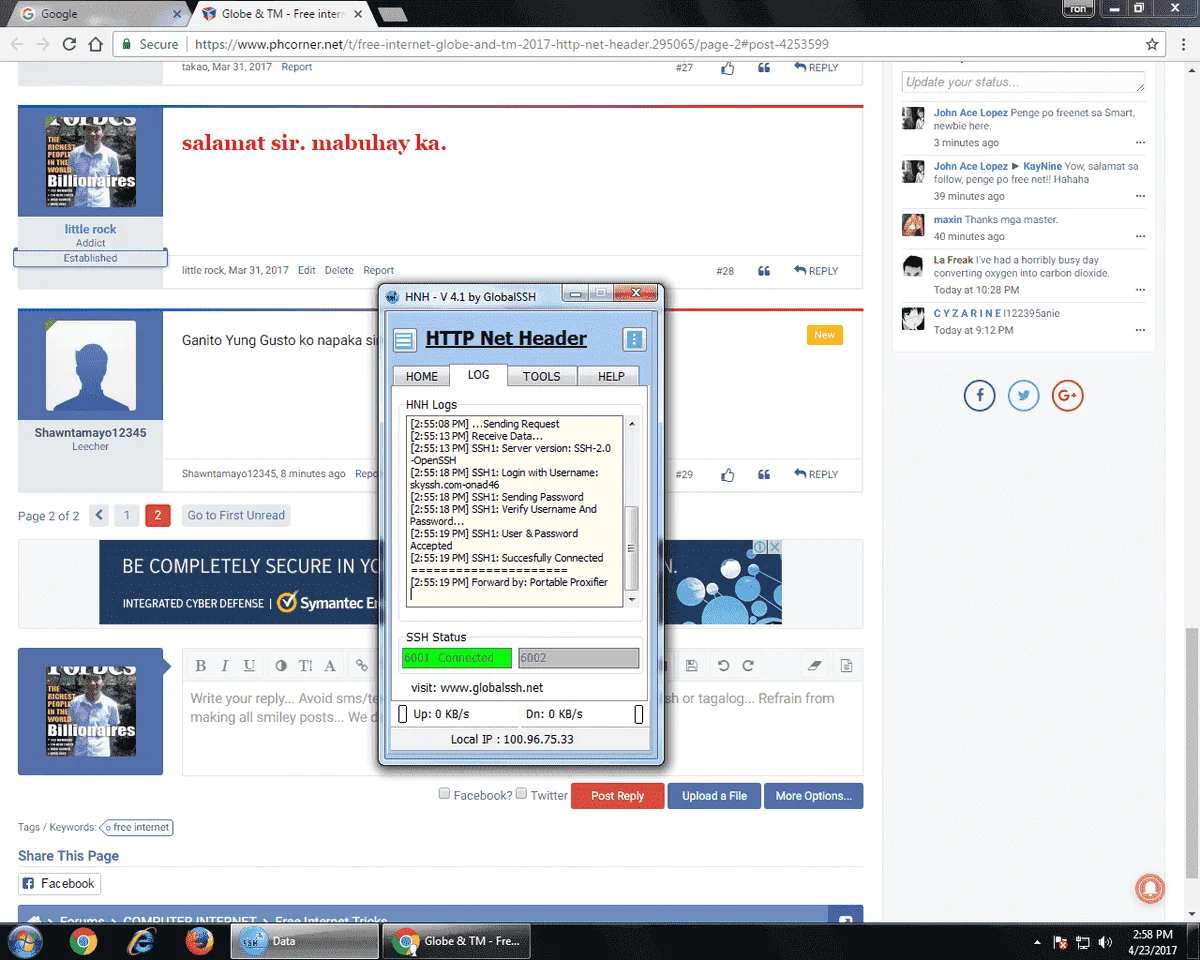
Task: Reload the page in Chrome
Action: (69, 44)
